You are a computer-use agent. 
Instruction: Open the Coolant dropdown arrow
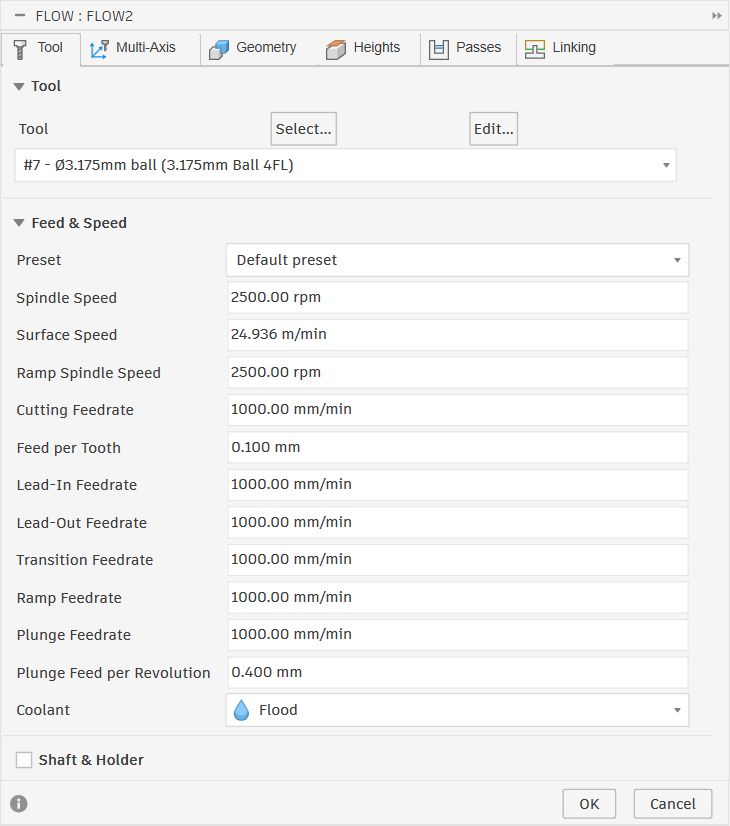(x=677, y=710)
